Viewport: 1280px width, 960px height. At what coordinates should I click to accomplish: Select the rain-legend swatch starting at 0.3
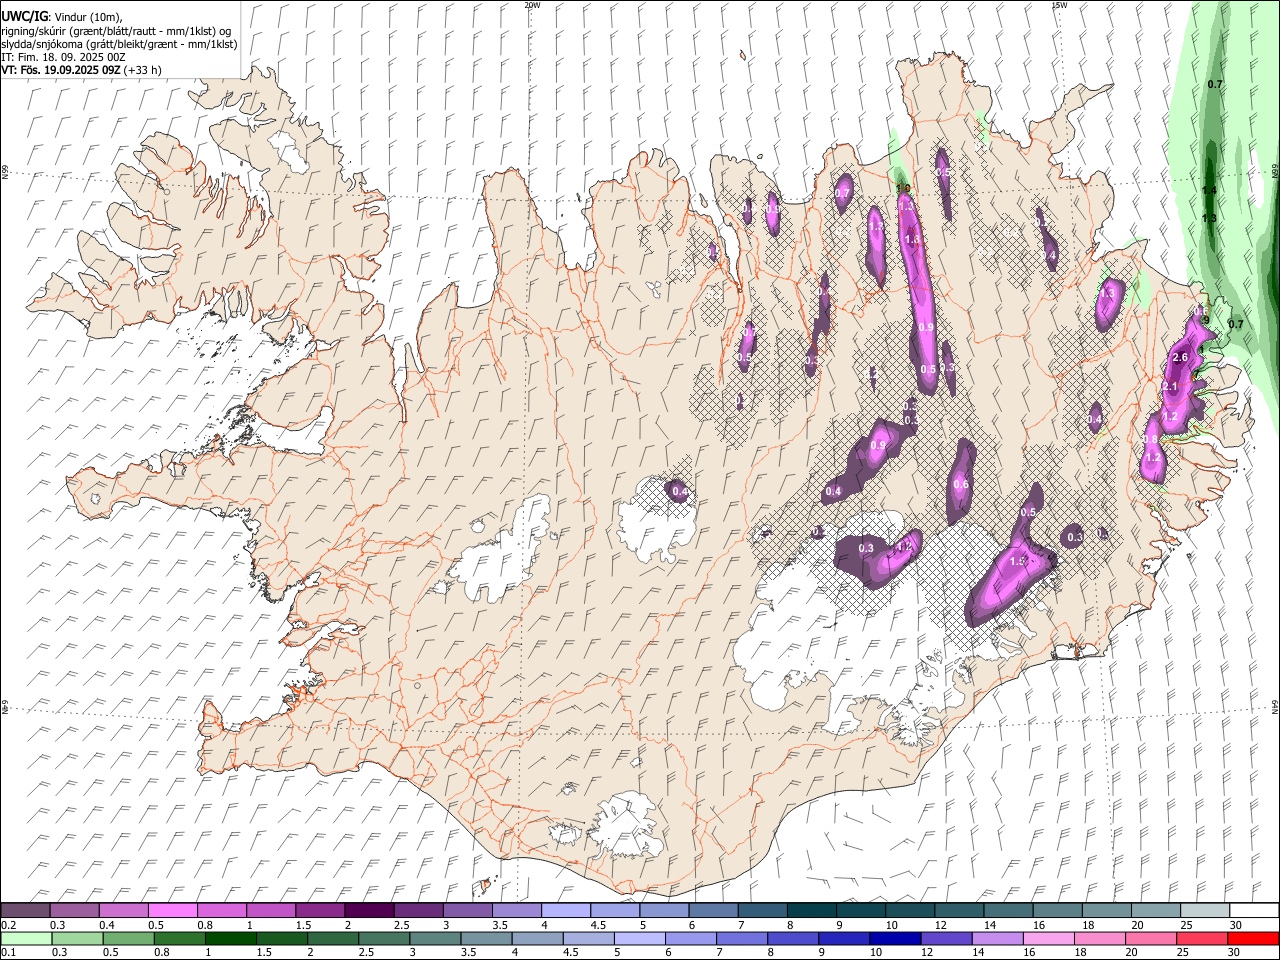[77, 938]
